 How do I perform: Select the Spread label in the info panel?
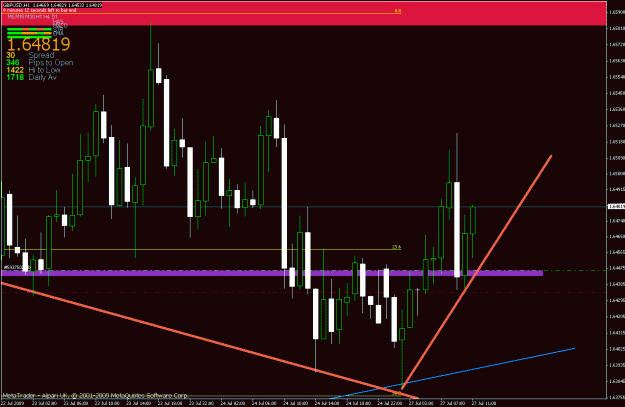click(x=41, y=55)
